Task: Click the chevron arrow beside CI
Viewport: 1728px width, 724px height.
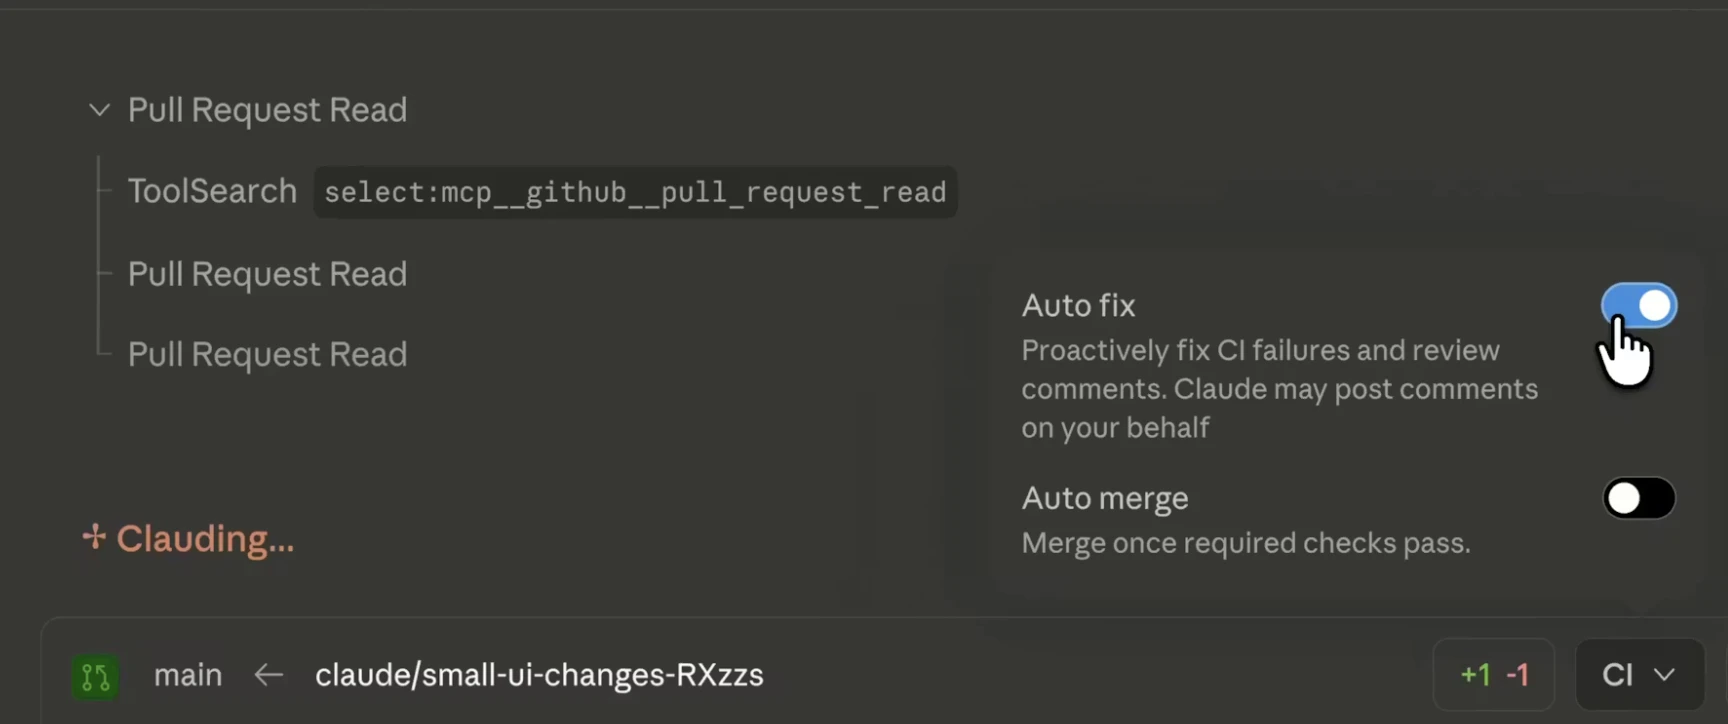Action: tap(1664, 675)
